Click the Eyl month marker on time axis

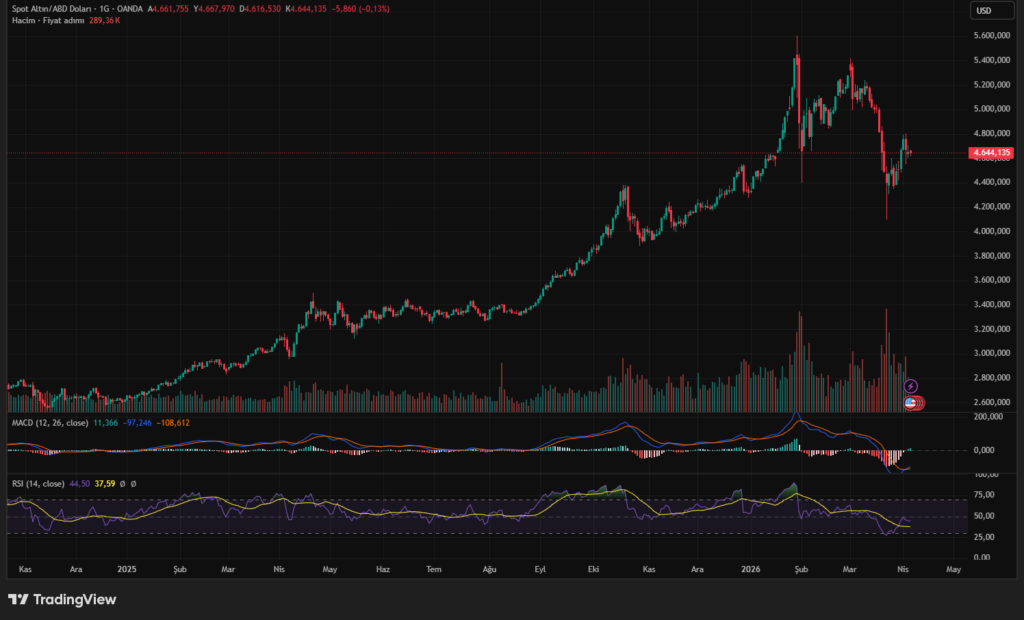click(543, 568)
